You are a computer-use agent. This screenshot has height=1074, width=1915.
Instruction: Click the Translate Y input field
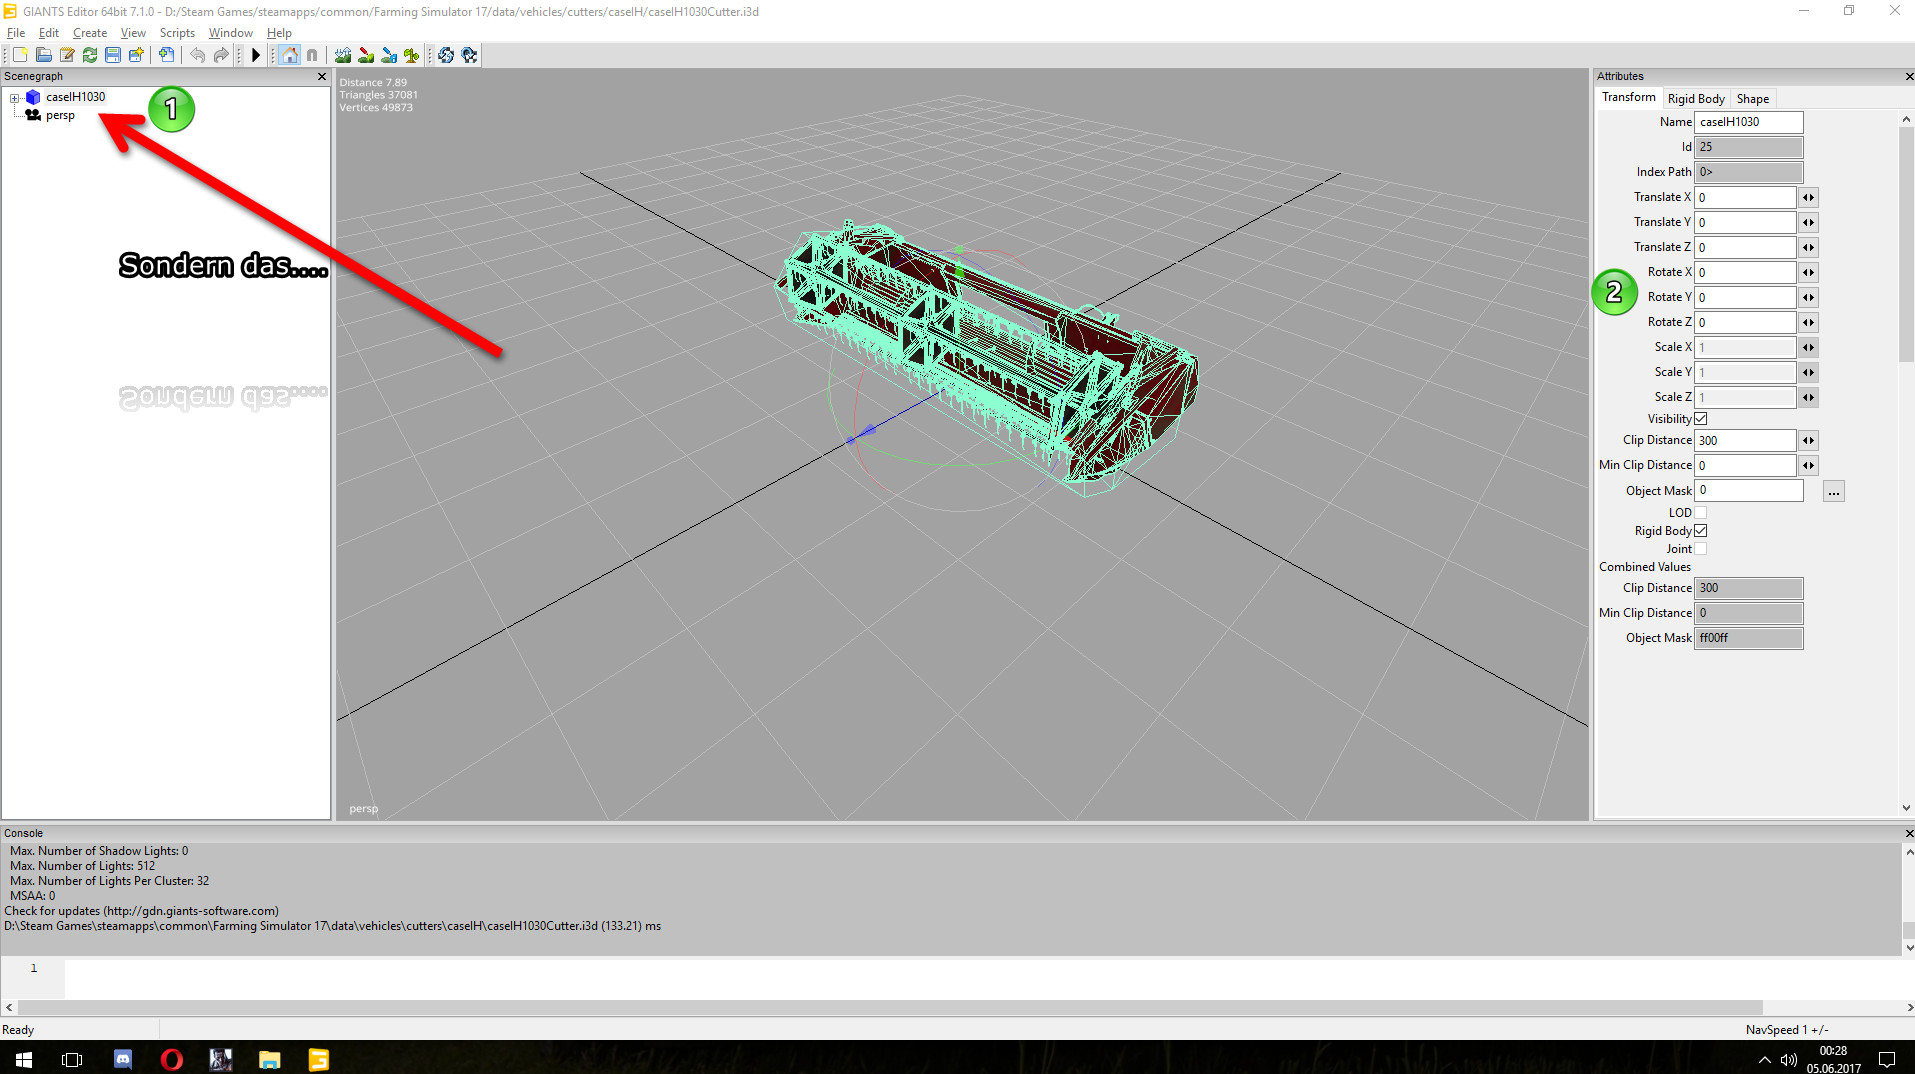[1745, 222]
